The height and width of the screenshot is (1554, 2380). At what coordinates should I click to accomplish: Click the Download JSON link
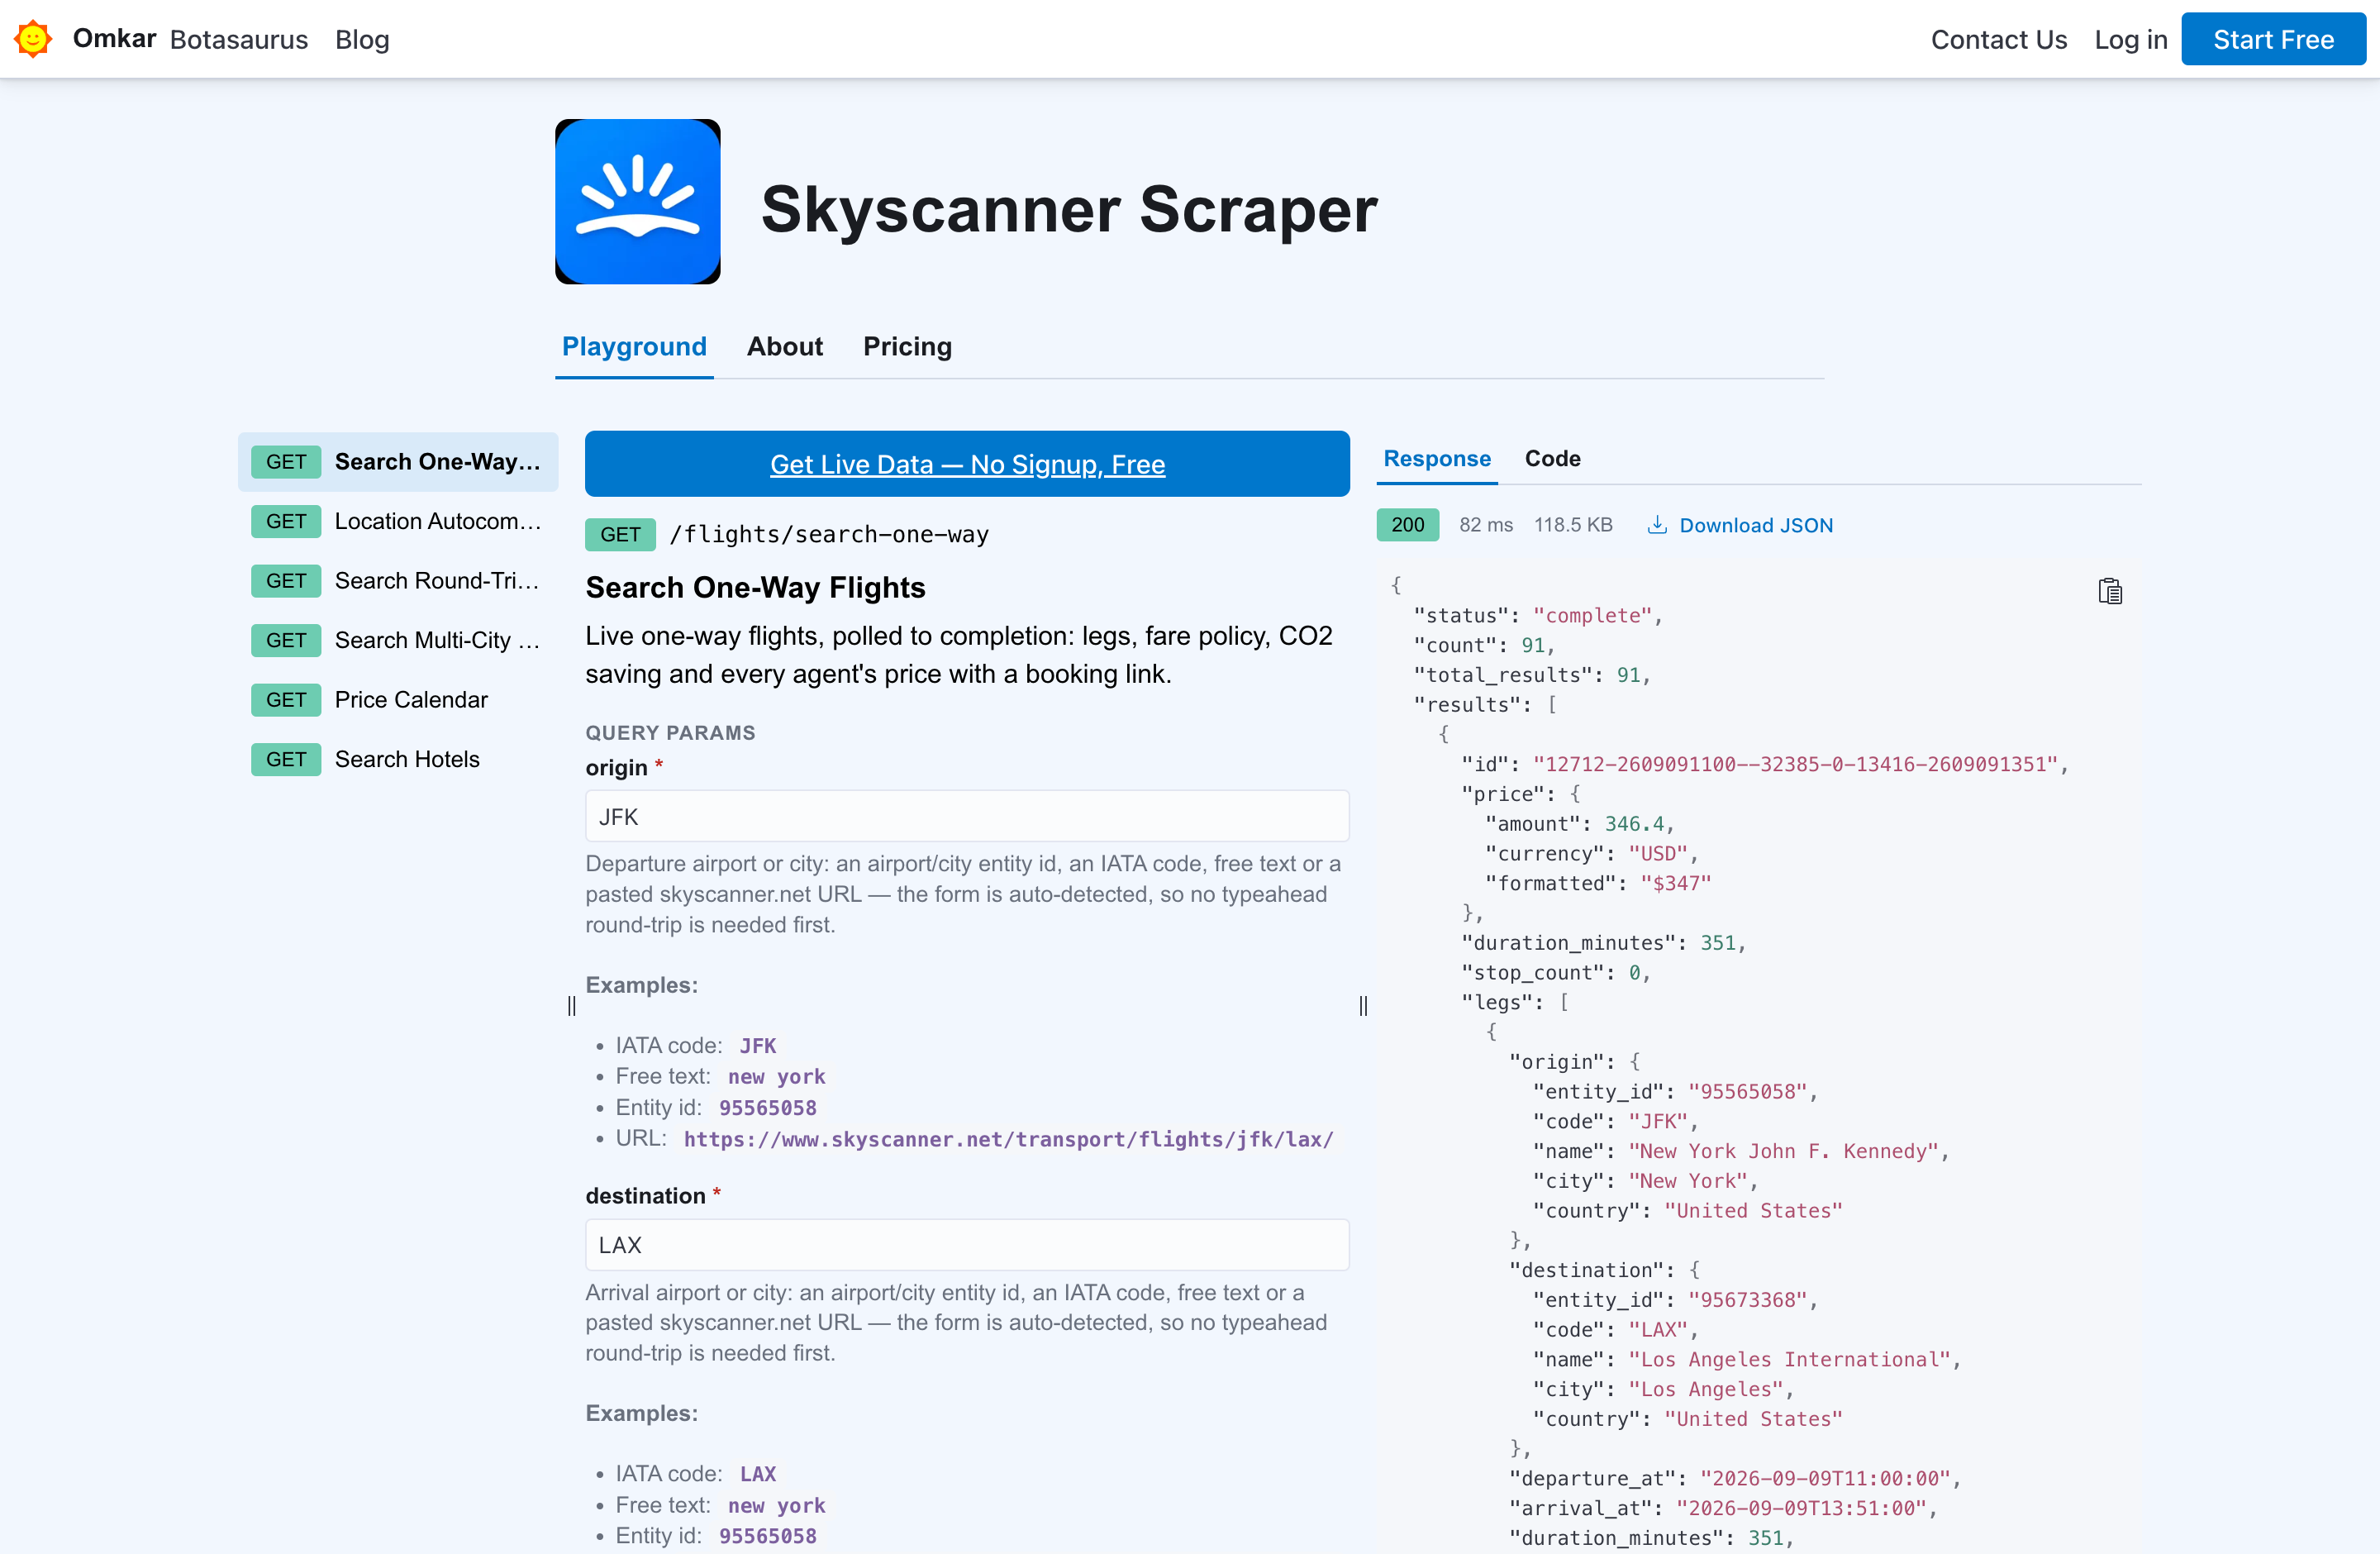click(x=1755, y=525)
